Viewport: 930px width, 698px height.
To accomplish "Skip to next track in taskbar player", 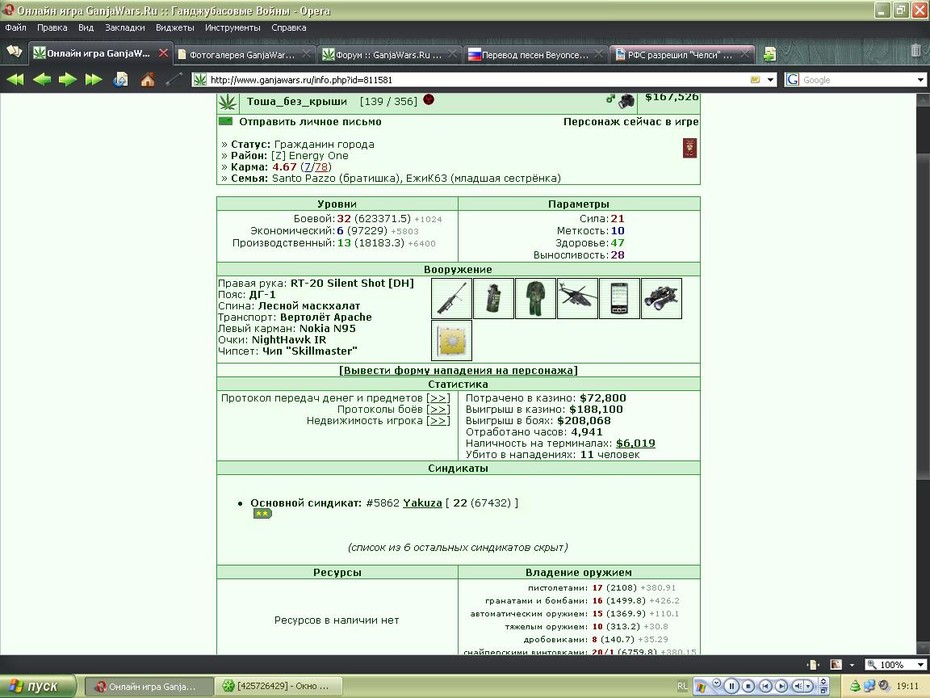I will 781,686.
